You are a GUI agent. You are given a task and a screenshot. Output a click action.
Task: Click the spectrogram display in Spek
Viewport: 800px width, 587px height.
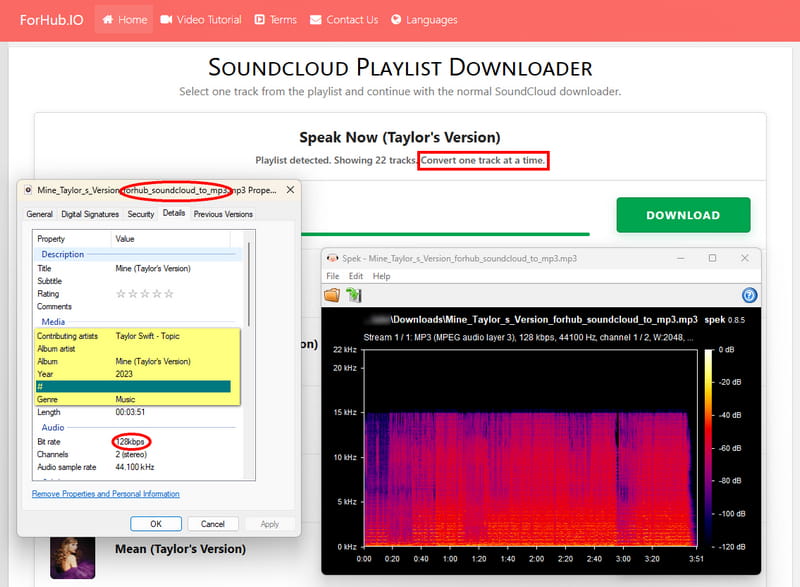pos(531,448)
